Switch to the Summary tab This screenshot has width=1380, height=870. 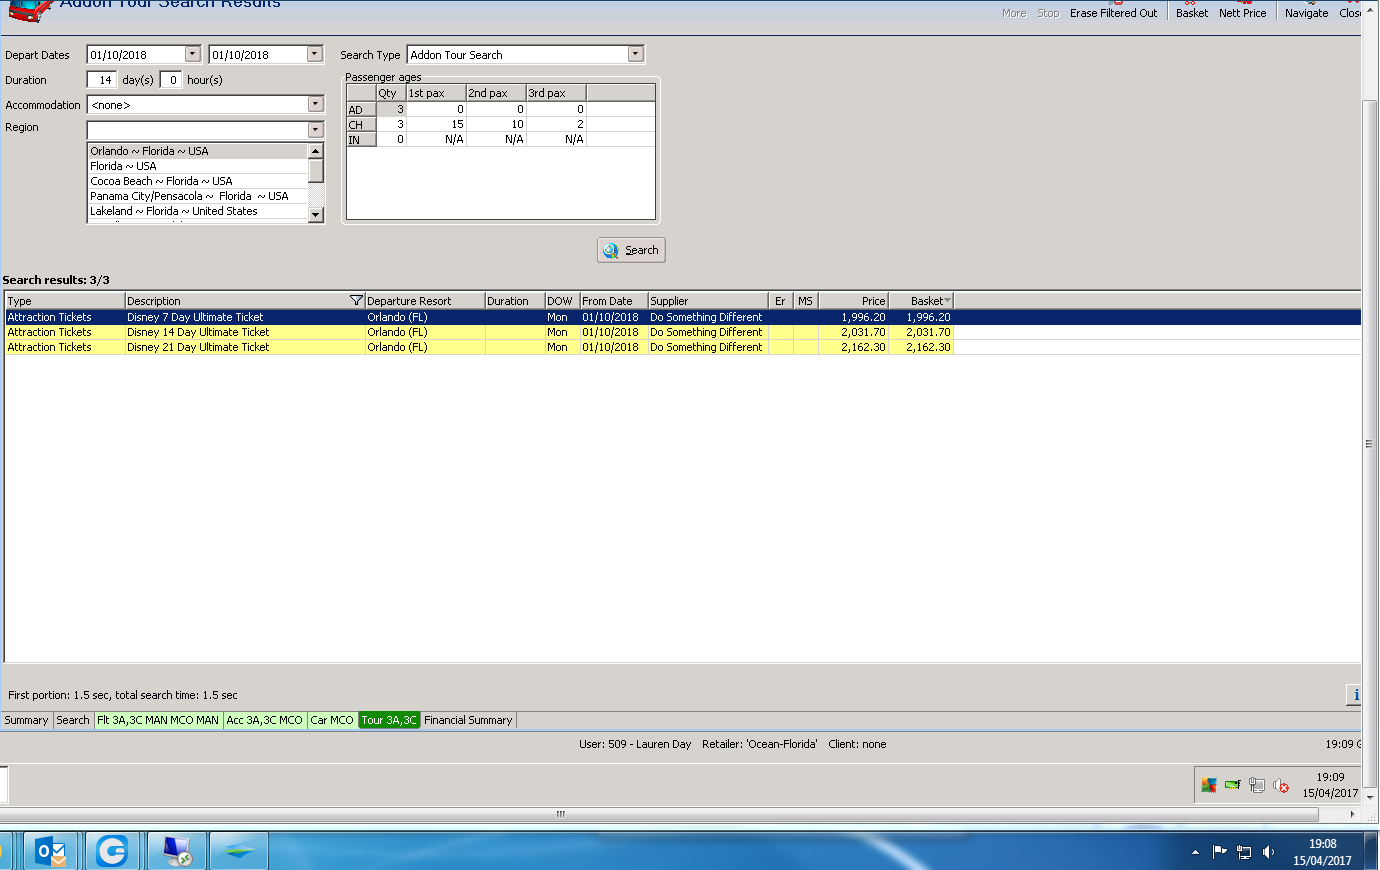point(26,720)
